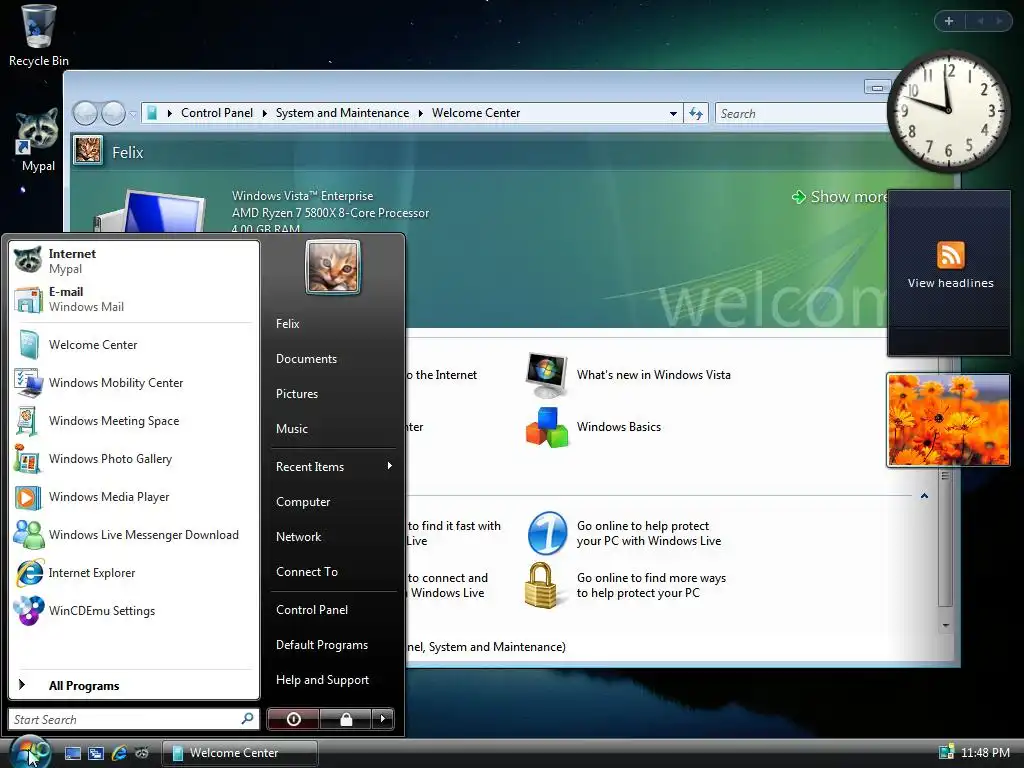This screenshot has height=768, width=1024.
Task: Launch Internet Explorer from Start menu
Action: 134,573
